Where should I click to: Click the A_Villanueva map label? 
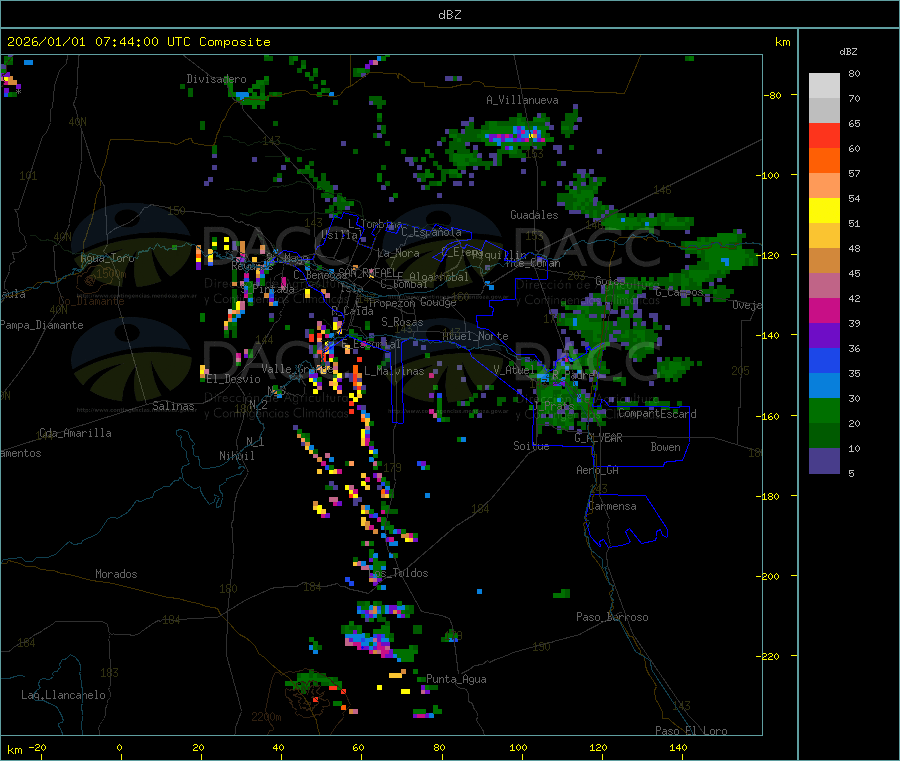point(522,100)
